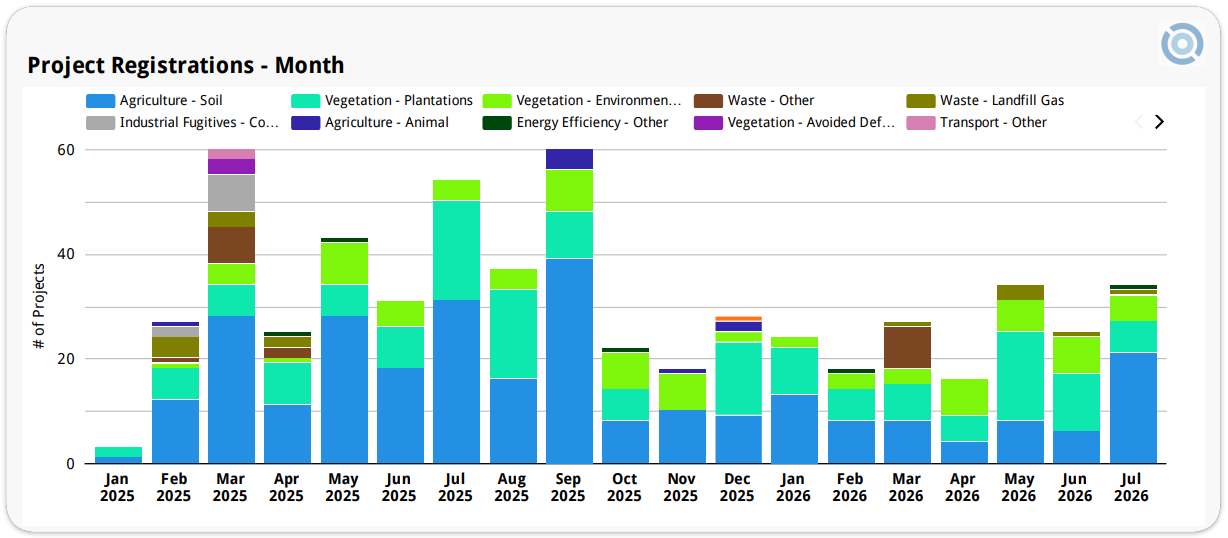
Task: Click the Waste - Other segment in Mar 2026
Action: [x=907, y=348]
